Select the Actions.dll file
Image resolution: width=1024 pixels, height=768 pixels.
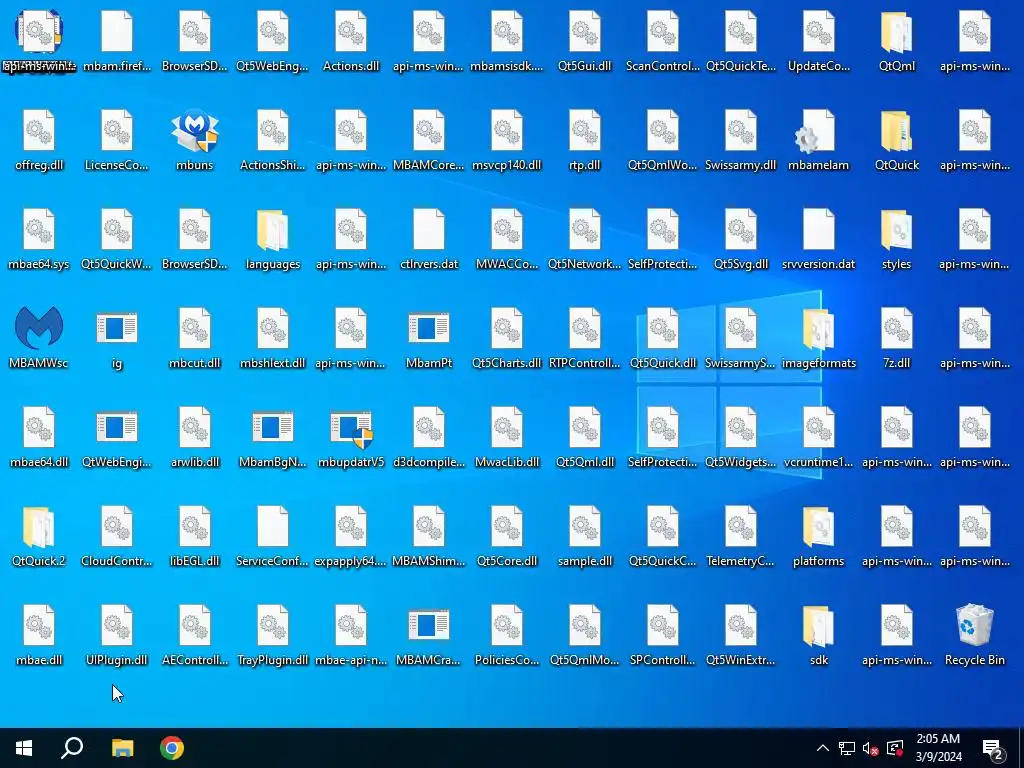click(351, 32)
